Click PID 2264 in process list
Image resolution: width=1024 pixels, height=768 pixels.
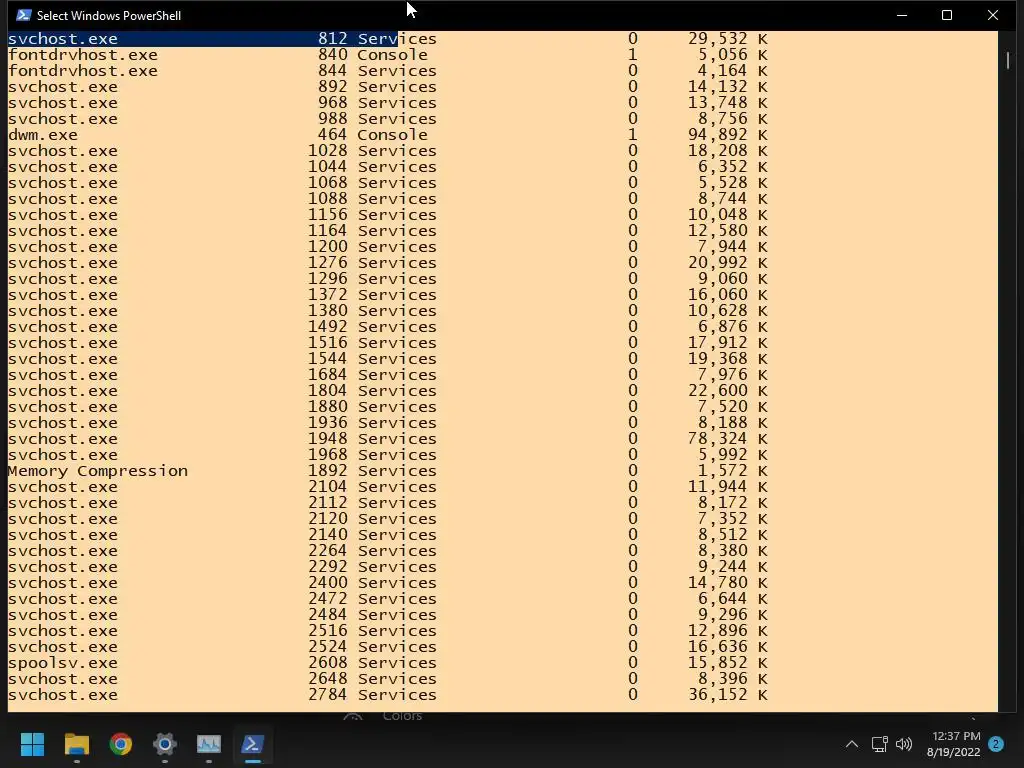pos(328,551)
